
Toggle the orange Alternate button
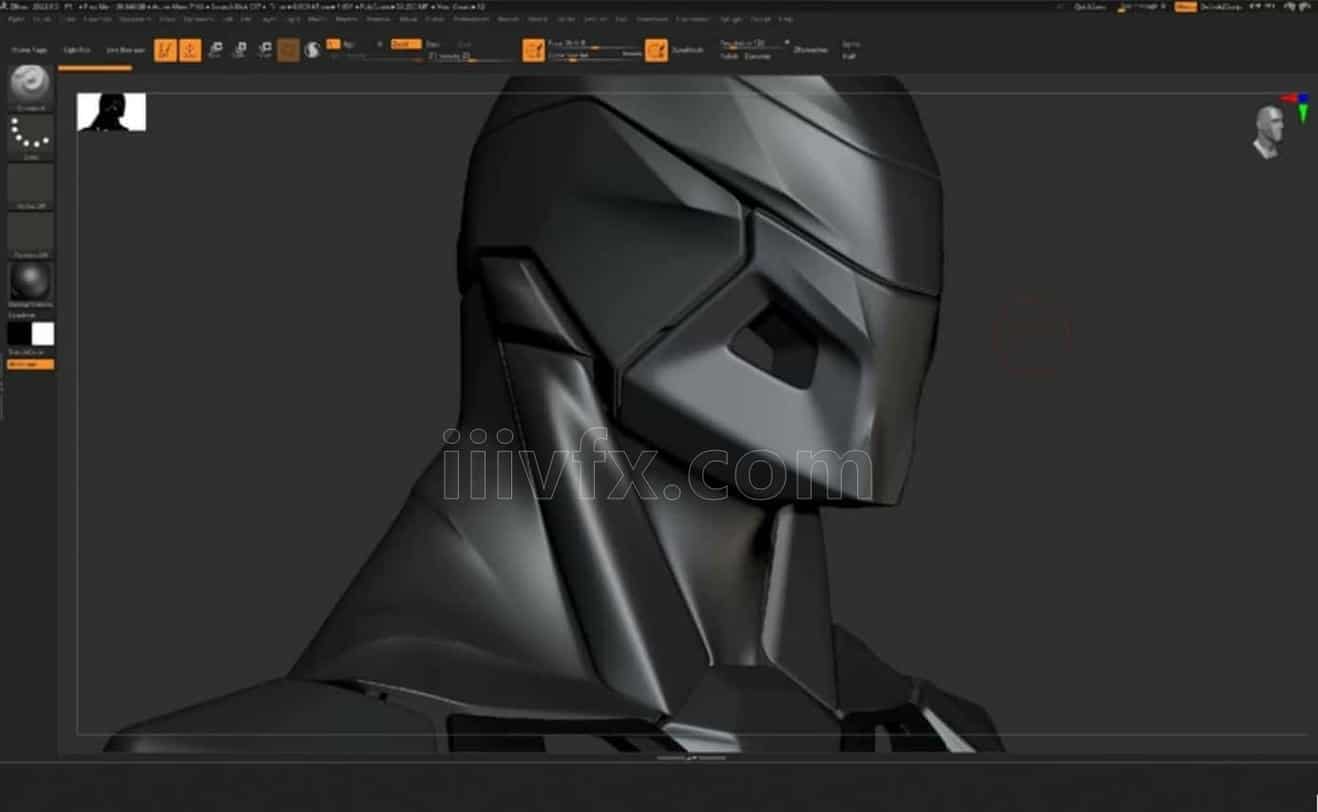point(30,364)
